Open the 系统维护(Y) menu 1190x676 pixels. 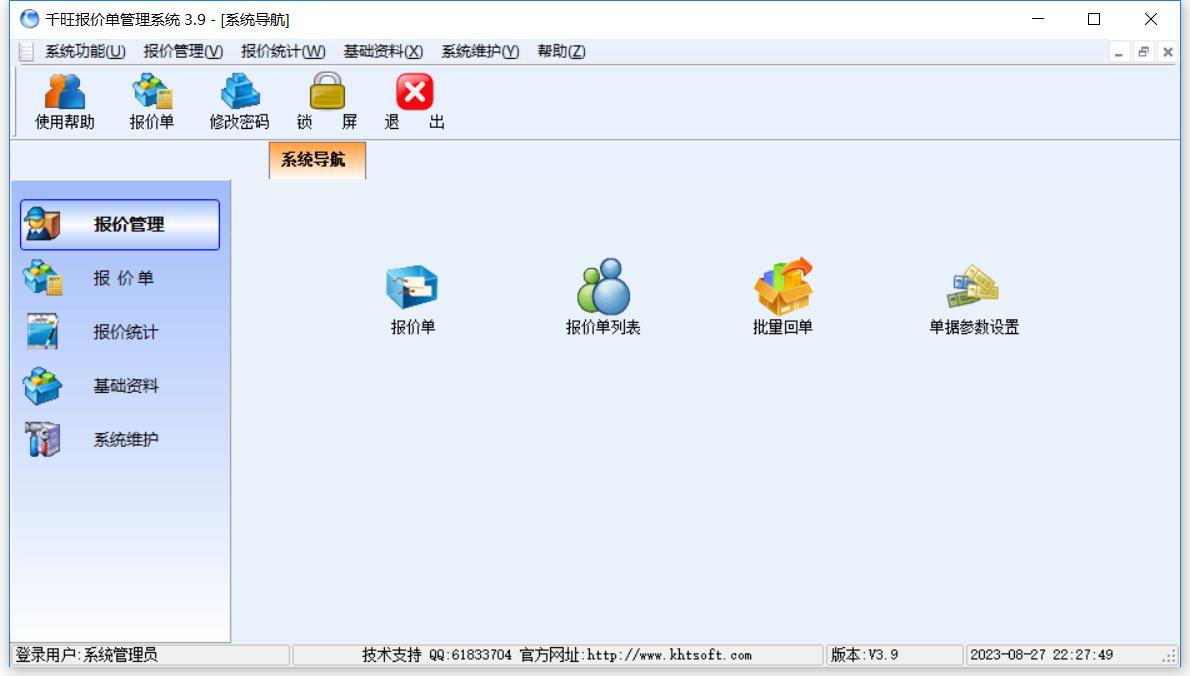pyautogui.click(x=480, y=52)
